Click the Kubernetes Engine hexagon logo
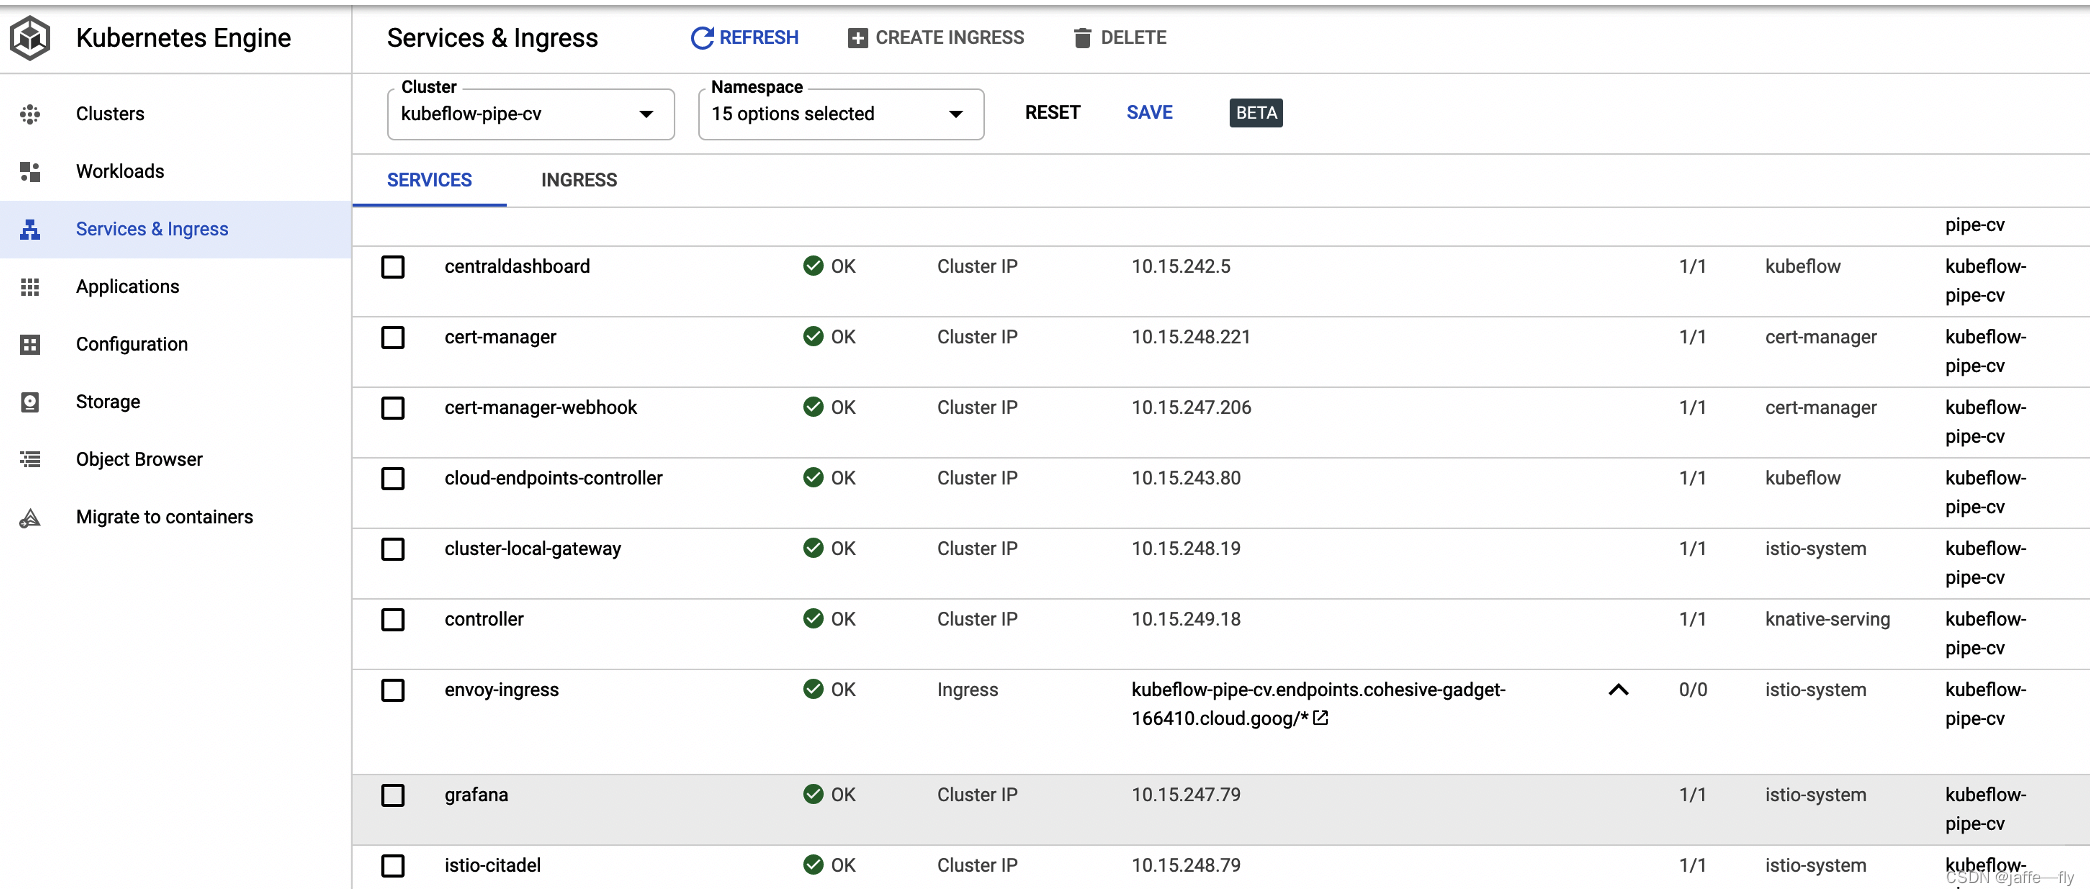Image resolution: width=2090 pixels, height=896 pixels. pos(30,38)
